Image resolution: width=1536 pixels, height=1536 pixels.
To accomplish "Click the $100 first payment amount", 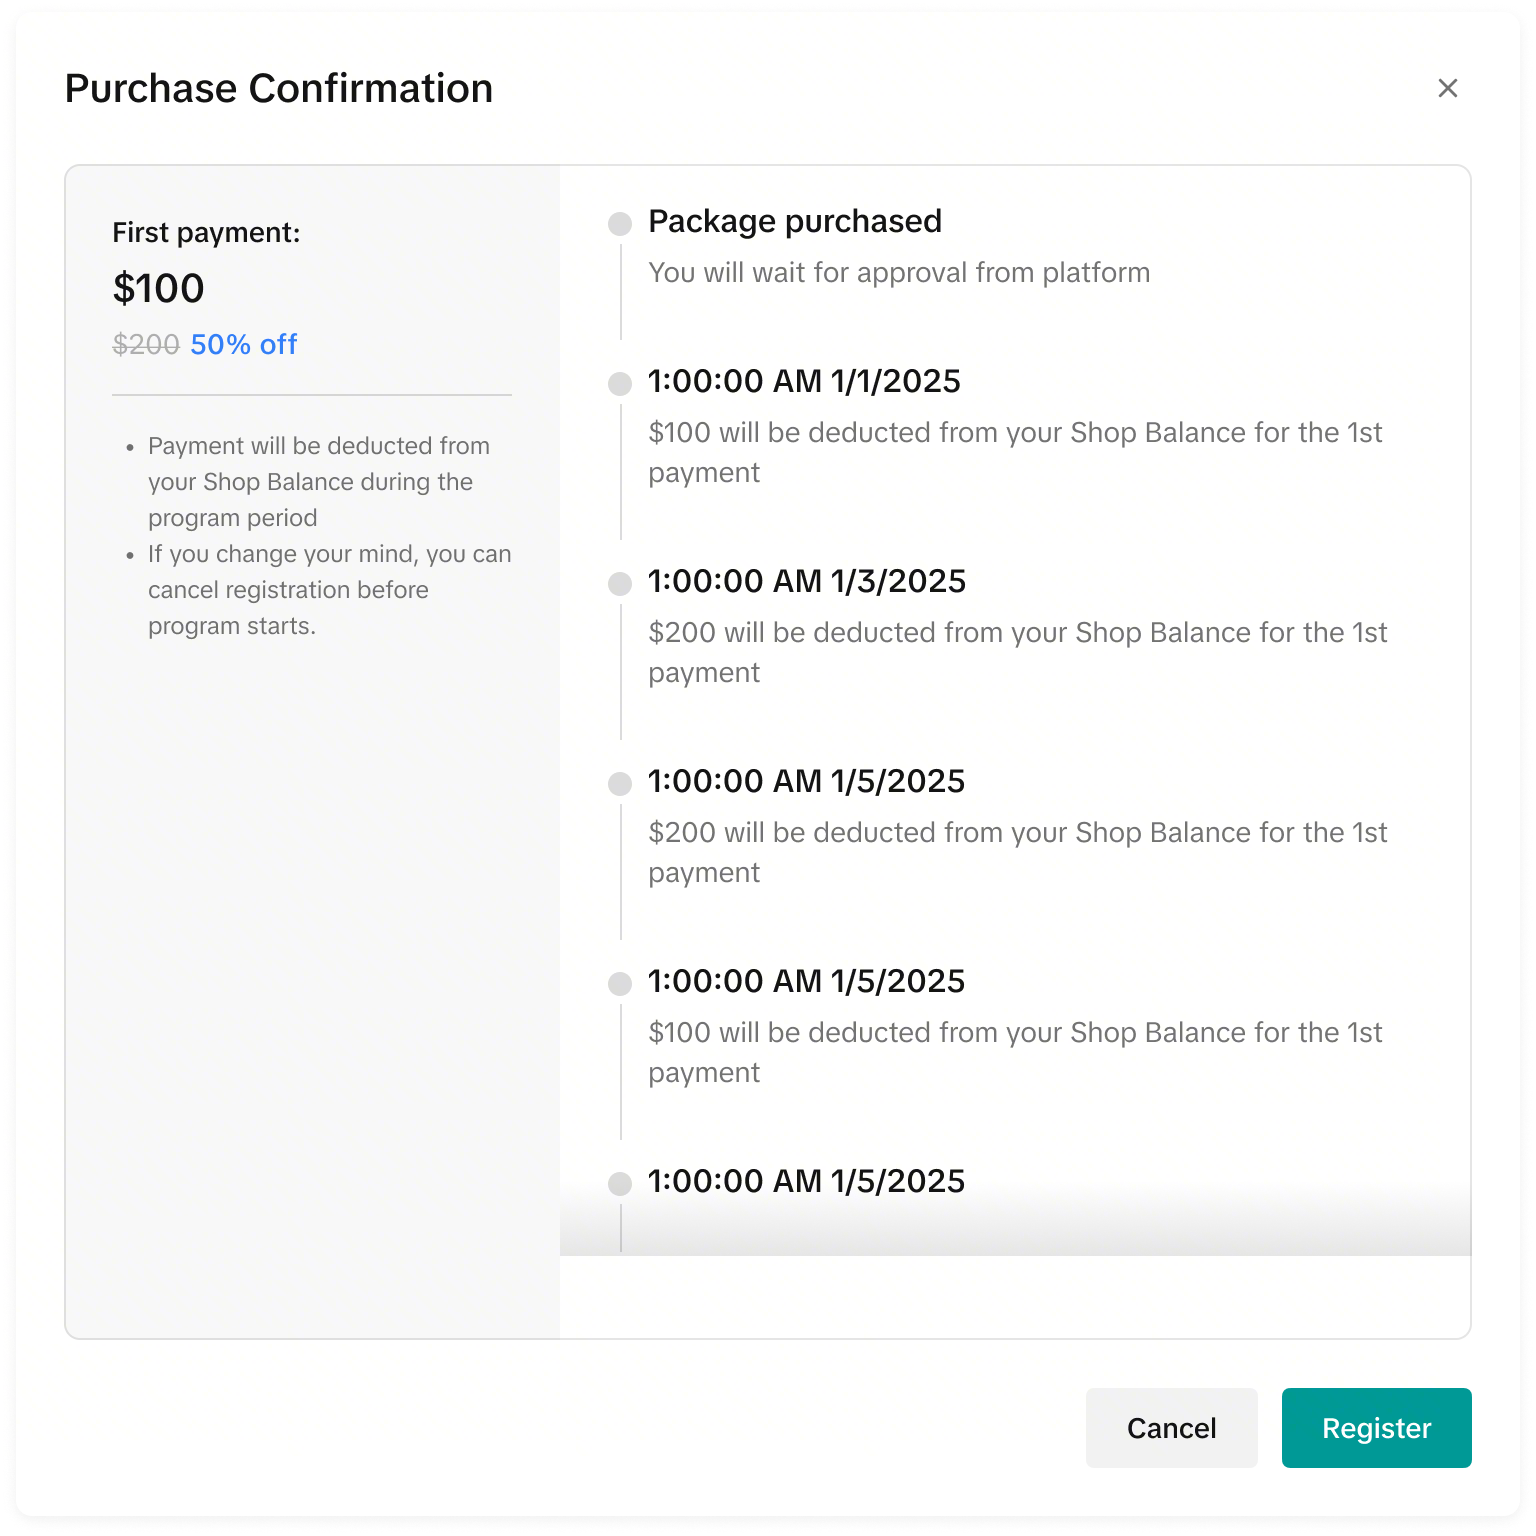I will (x=158, y=288).
